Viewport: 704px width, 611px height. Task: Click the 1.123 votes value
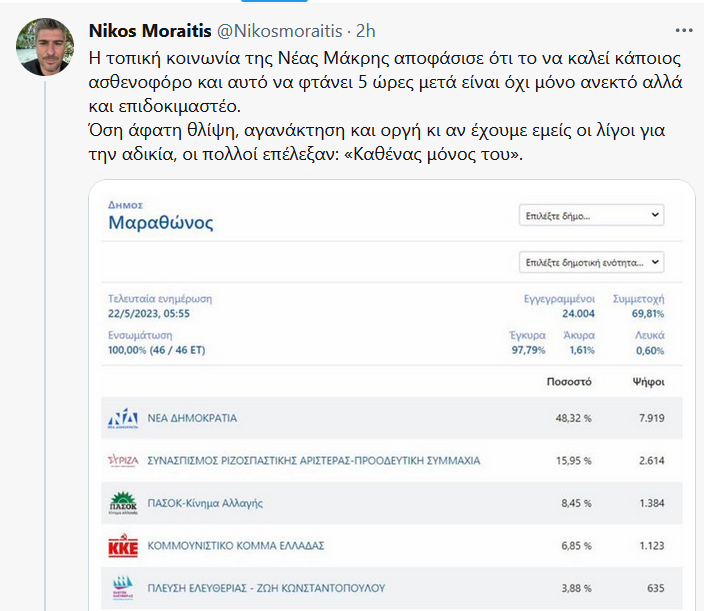coord(651,546)
